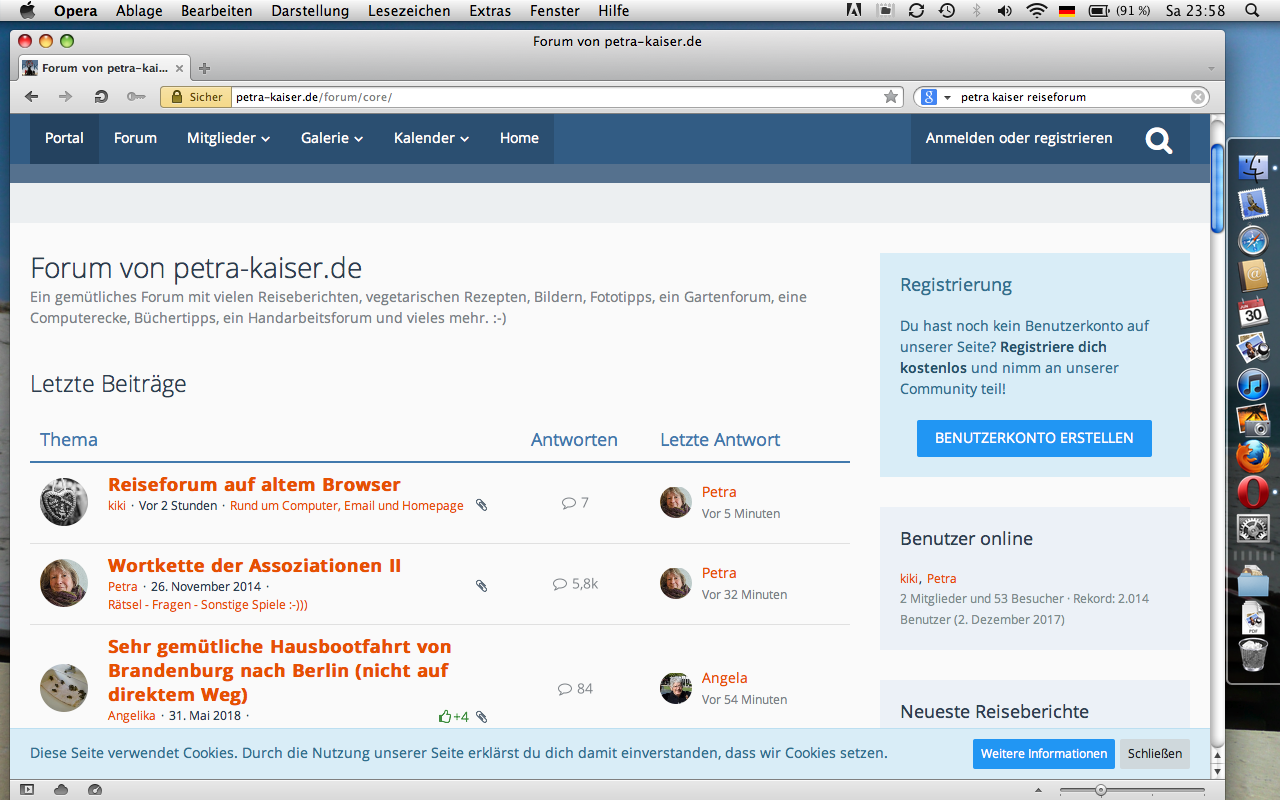Click into the address bar URL field
Viewport: 1280px width, 800px height.
coord(550,97)
